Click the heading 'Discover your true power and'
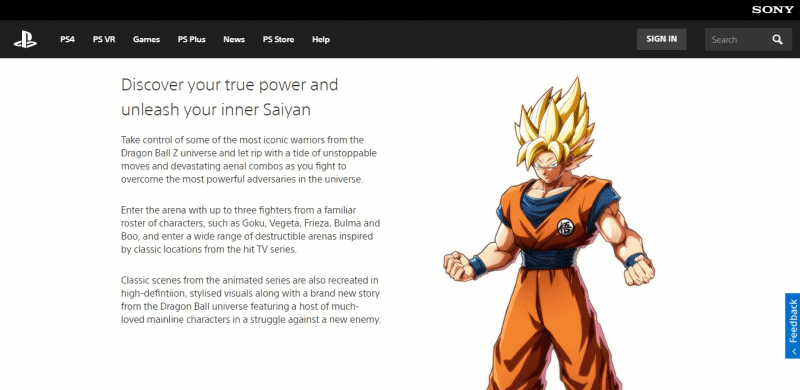The image size is (800, 390). 230,85
